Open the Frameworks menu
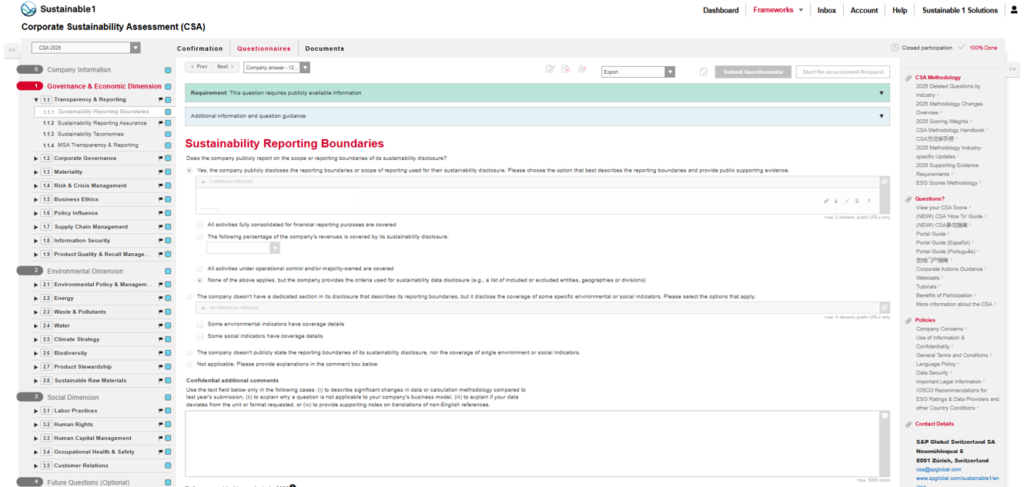Screen dimensions: 1024x487 click(x=776, y=10)
